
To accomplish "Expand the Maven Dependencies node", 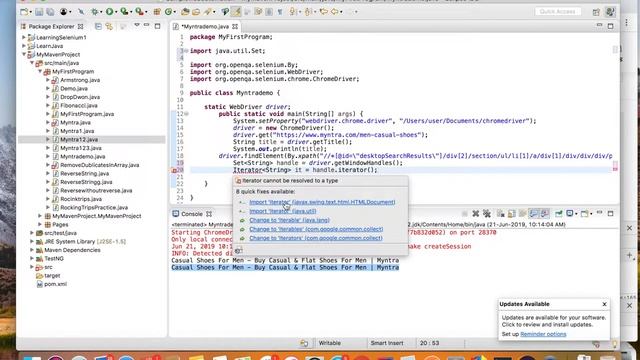I will pyautogui.click(x=32, y=250).
